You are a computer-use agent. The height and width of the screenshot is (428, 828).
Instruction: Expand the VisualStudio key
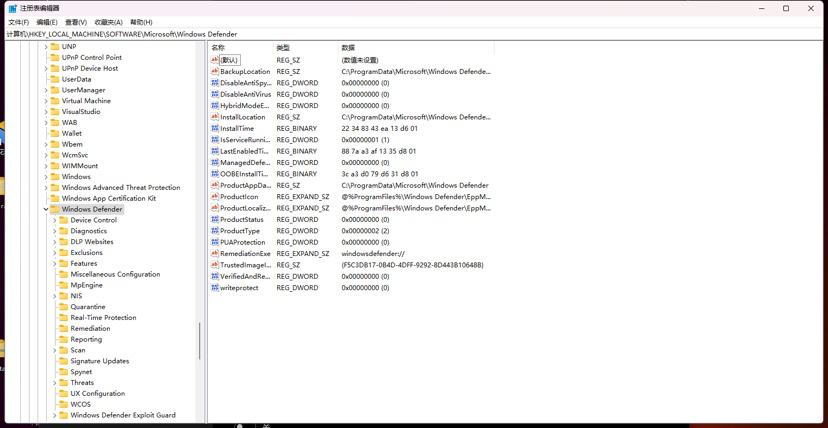tap(46, 111)
